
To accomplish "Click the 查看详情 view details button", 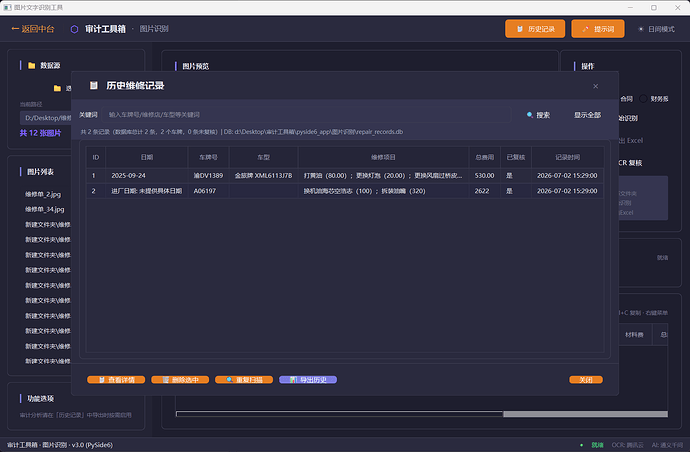I will (x=116, y=380).
